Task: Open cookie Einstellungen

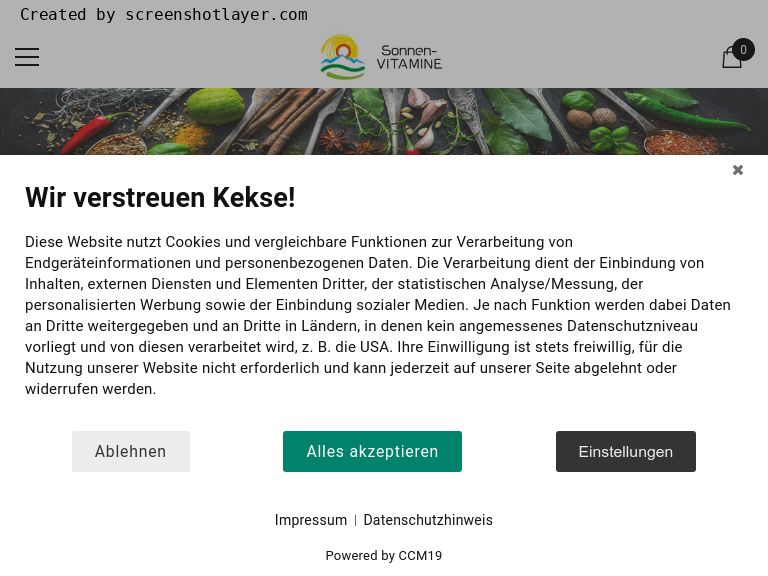Action: 625,451
